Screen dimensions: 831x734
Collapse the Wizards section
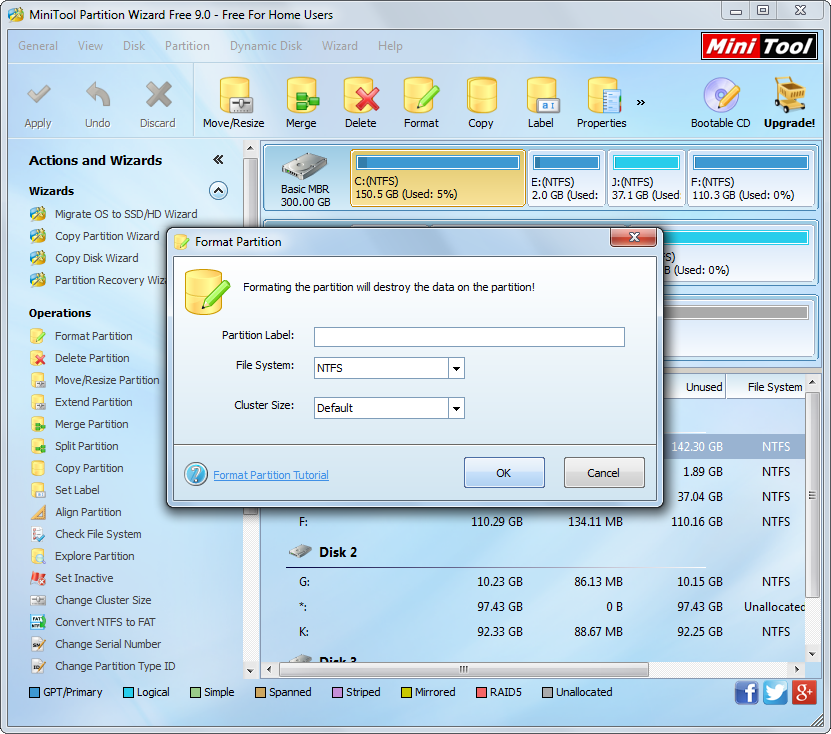point(218,190)
